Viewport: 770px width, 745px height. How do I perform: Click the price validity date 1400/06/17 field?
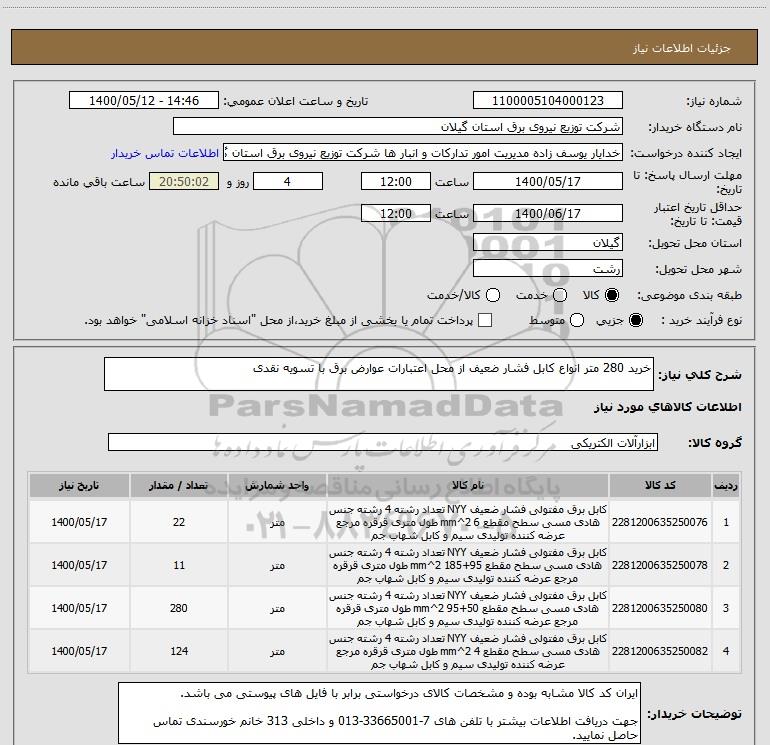coord(548,213)
